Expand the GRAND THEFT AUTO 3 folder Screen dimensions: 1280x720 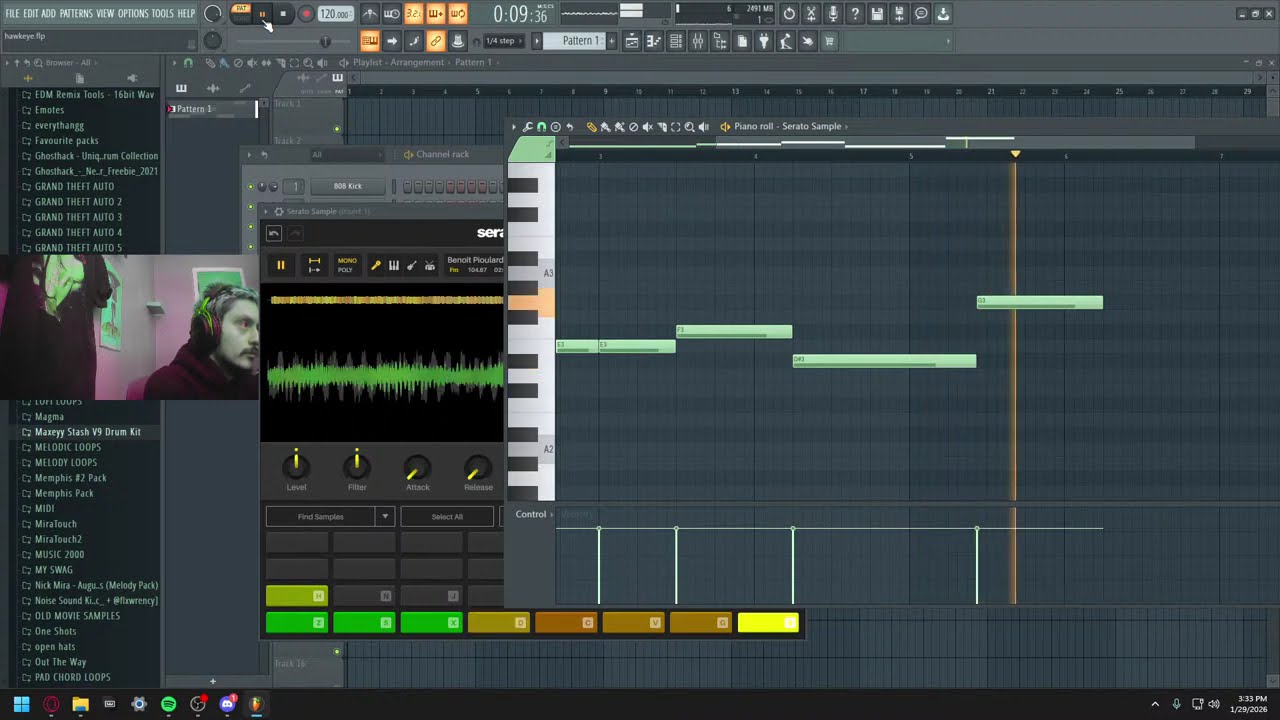coord(78,217)
